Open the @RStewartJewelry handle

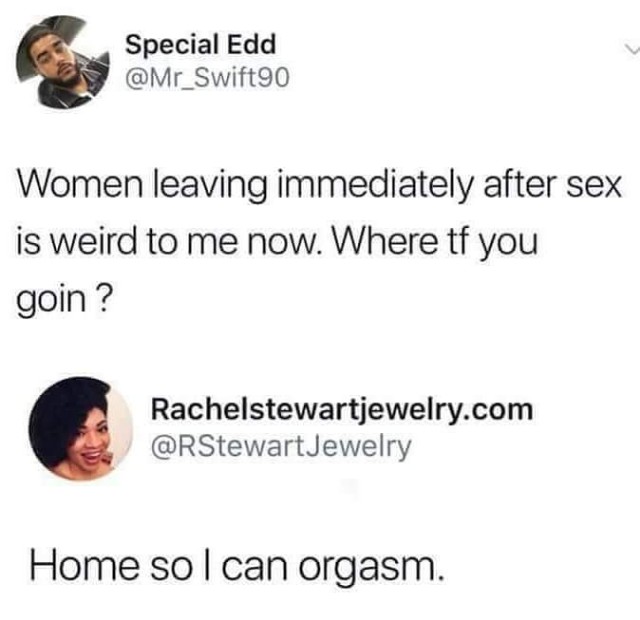point(281,447)
